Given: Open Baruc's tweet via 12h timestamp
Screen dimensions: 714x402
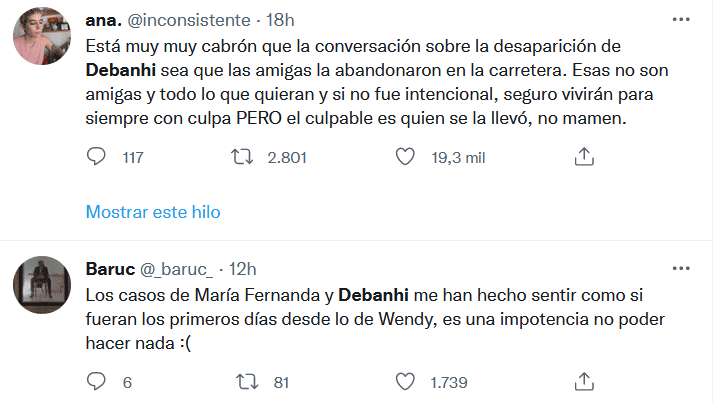Looking at the screenshot, I should click(242, 269).
